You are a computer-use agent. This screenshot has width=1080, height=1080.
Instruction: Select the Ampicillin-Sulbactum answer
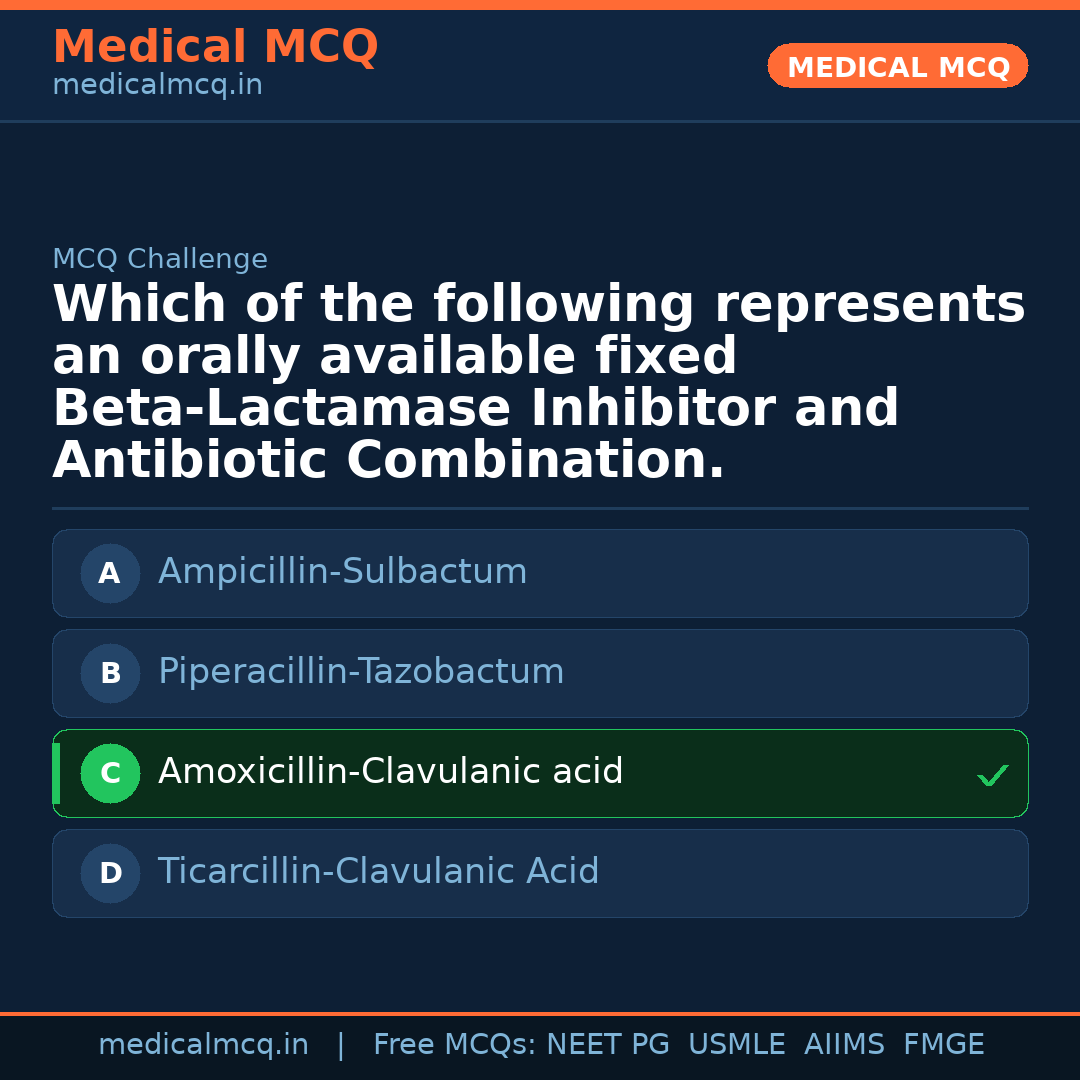[342, 572]
